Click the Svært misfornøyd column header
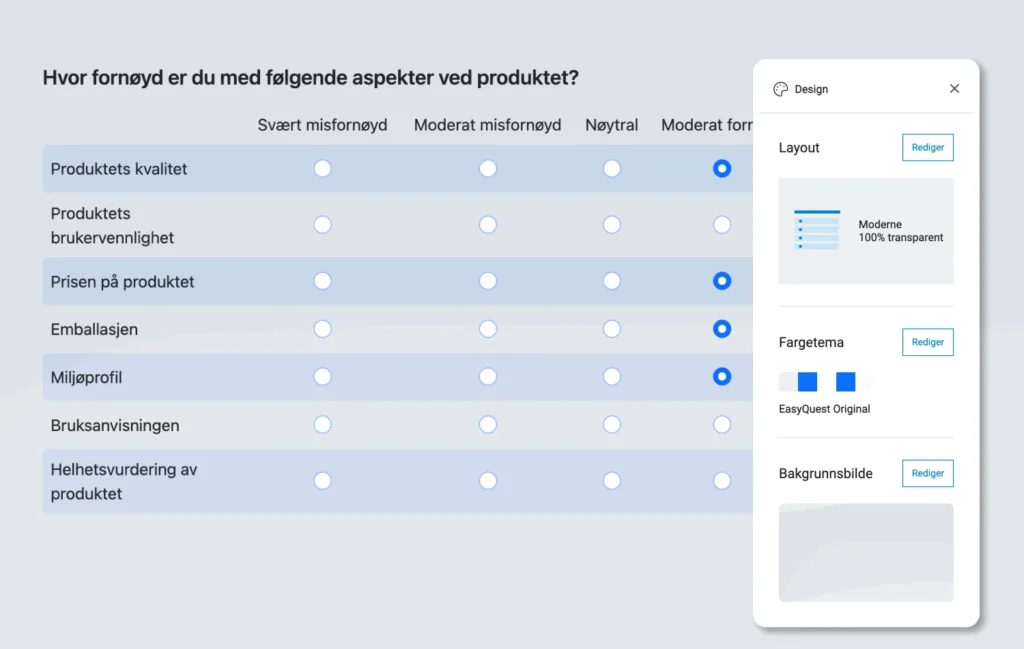1024x649 pixels. click(x=322, y=125)
